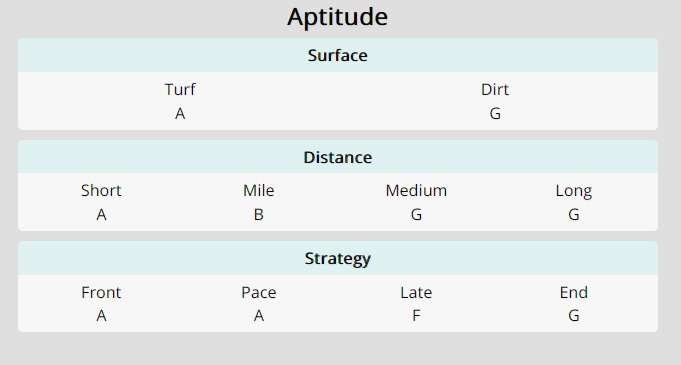Viewport: 681px width, 365px height.
Task: Click the Dirt surface label
Action: pos(495,90)
